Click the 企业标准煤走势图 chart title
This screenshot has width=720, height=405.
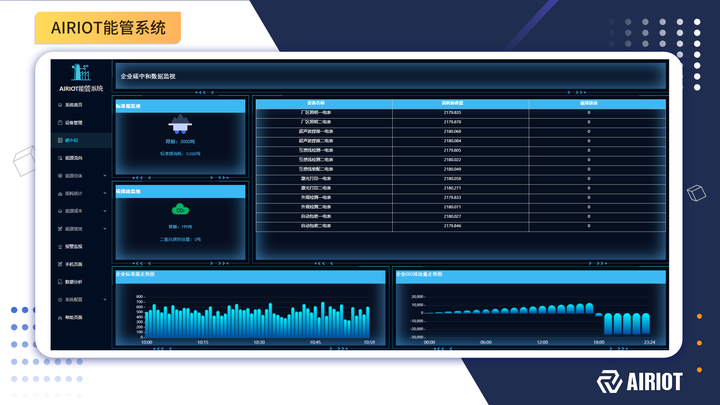[135, 274]
